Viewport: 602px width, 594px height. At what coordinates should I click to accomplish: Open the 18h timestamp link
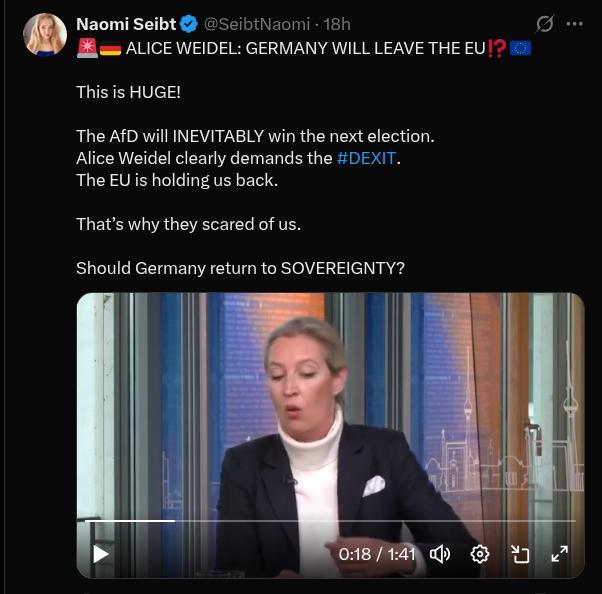337,24
